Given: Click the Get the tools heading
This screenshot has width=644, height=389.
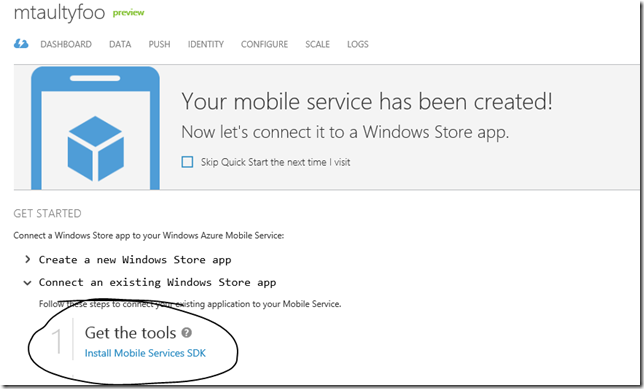Looking at the screenshot, I should click(130, 333).
